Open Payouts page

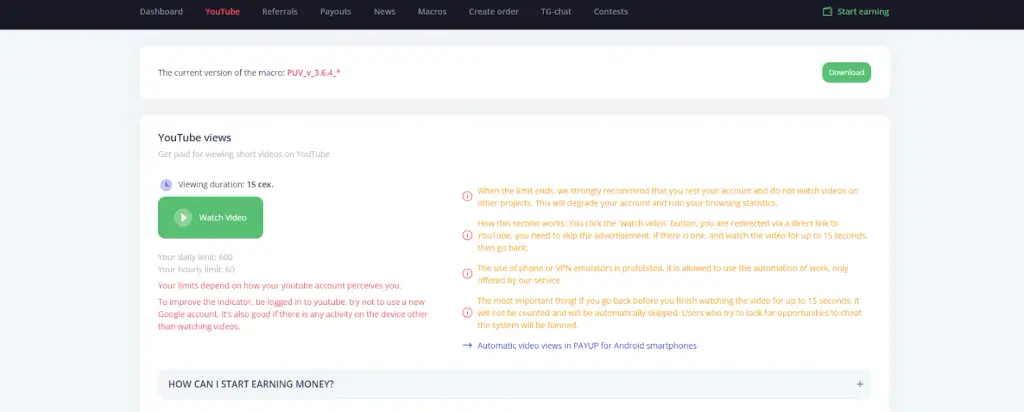coord(336,12)
